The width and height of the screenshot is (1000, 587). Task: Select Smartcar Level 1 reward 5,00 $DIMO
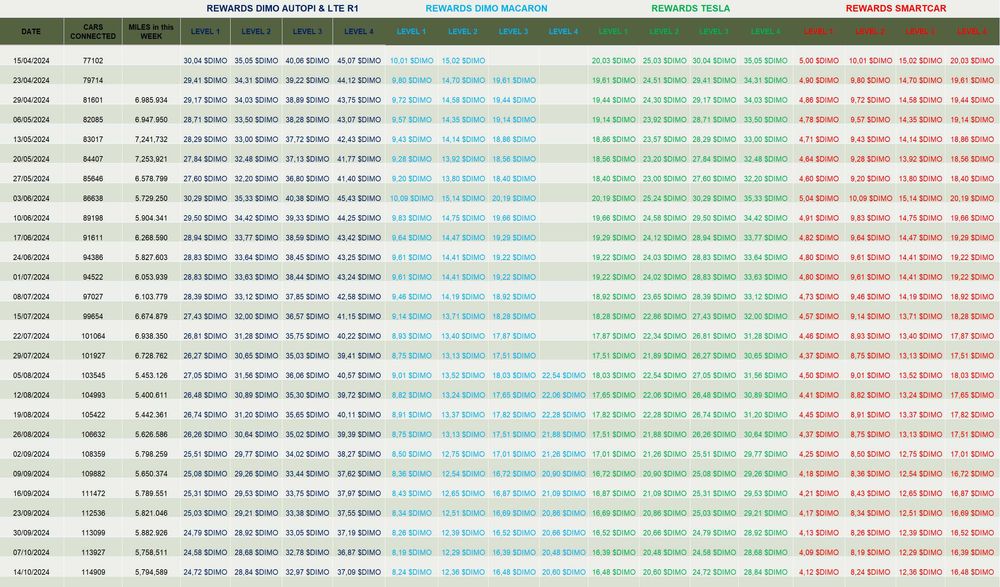coord(819,61)
